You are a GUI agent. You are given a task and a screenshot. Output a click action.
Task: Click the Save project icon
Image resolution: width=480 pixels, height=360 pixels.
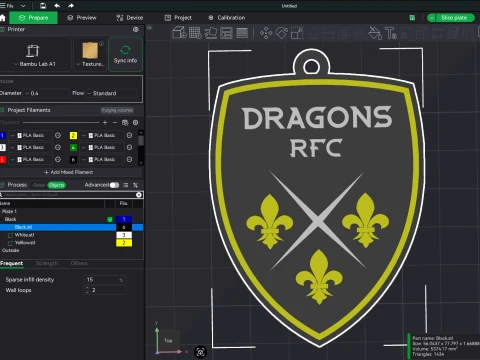pyautogui.click(x=43, y=6)
